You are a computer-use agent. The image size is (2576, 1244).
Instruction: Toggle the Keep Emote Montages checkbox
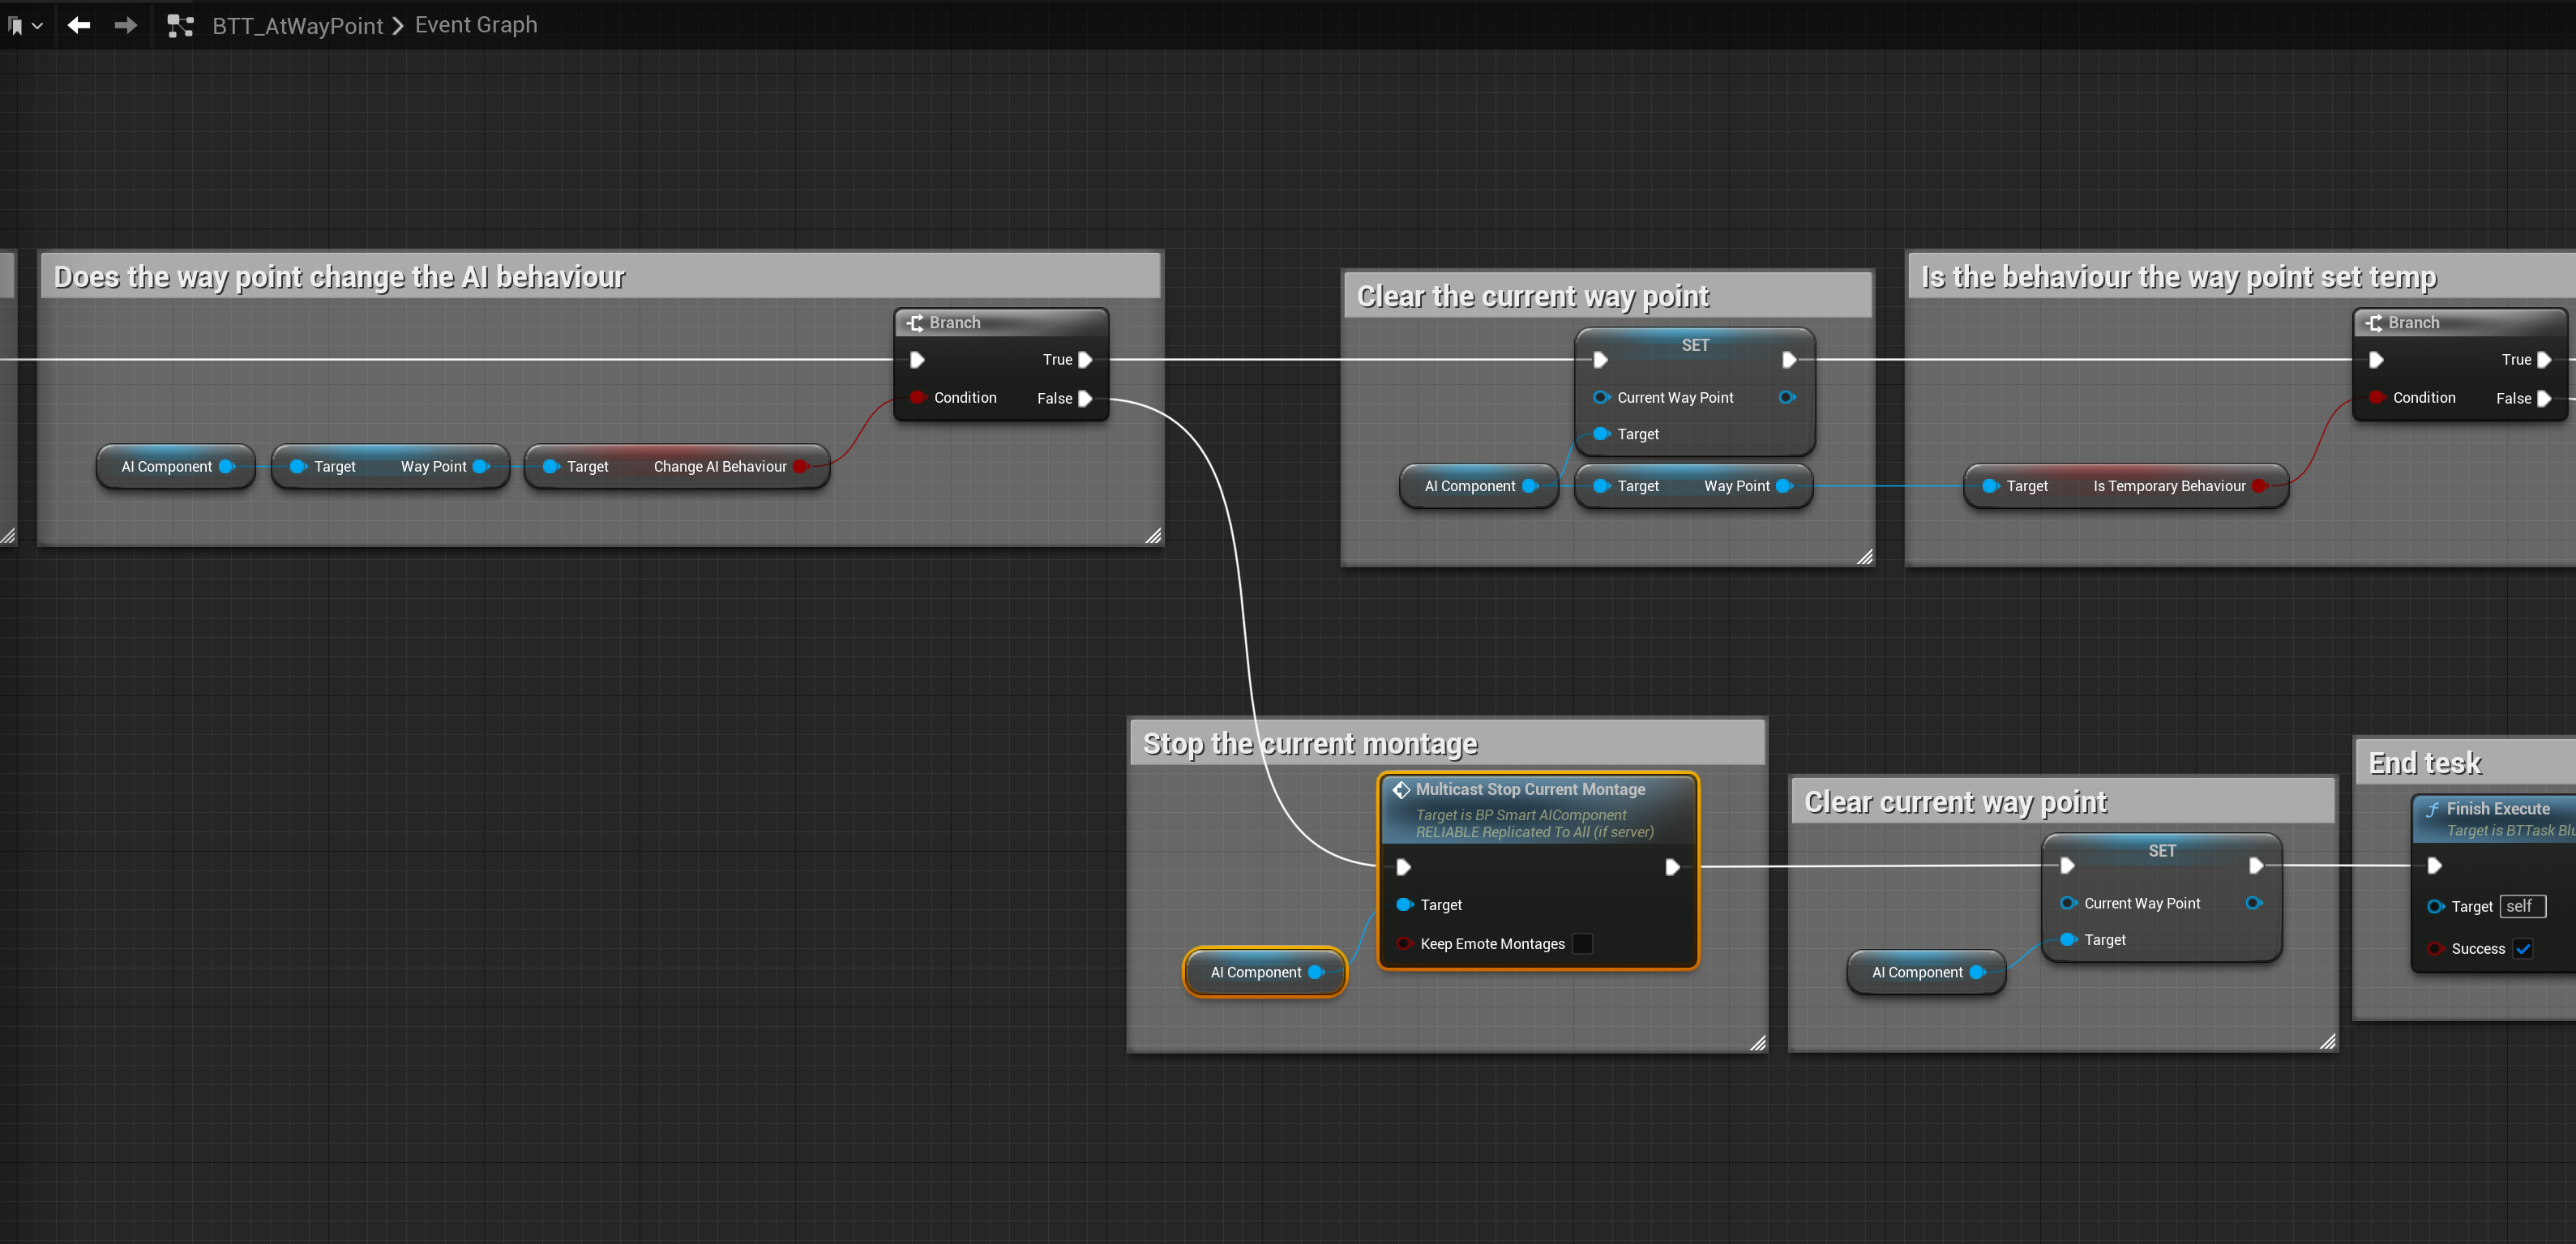1582,943
